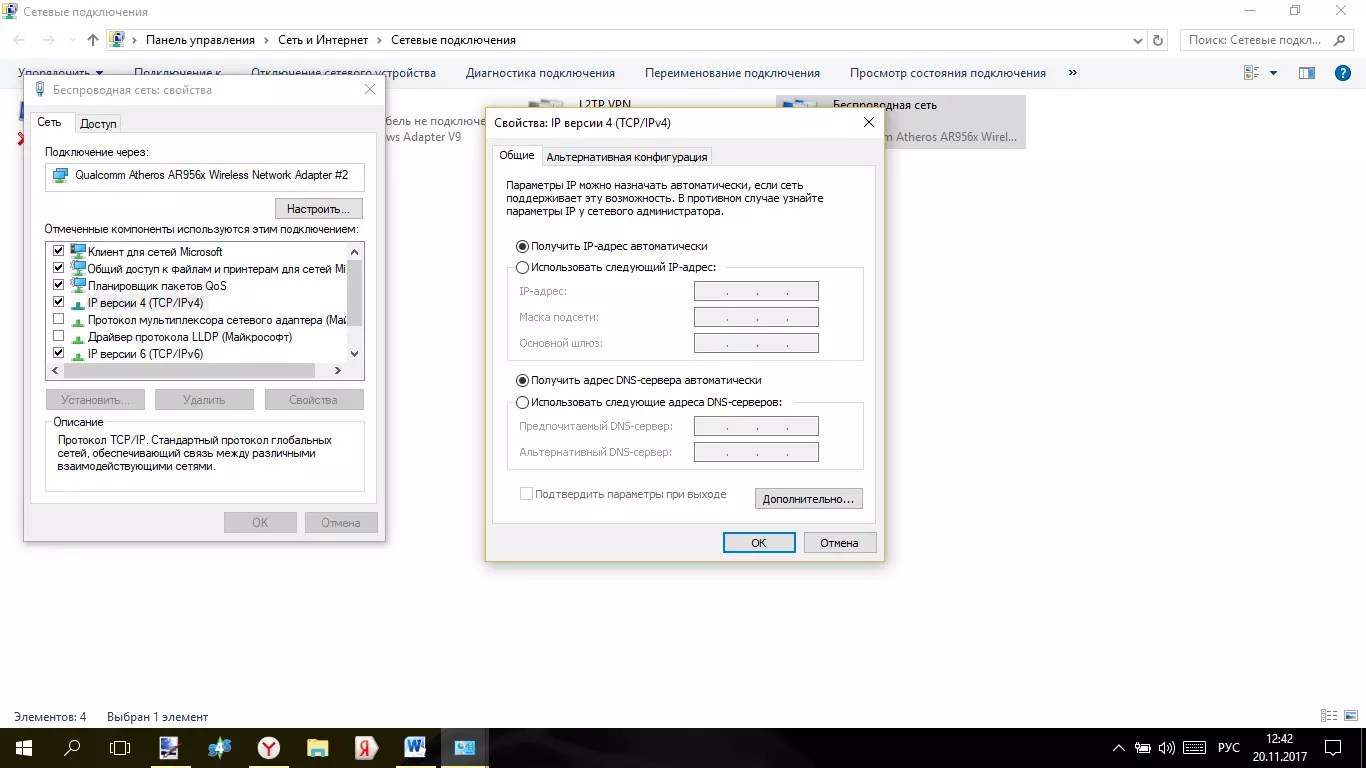Select 'Использовать следующие адреса DNS-серверов' option
The width and height of the screenshot is (1366, 768).
coord(522,402)
